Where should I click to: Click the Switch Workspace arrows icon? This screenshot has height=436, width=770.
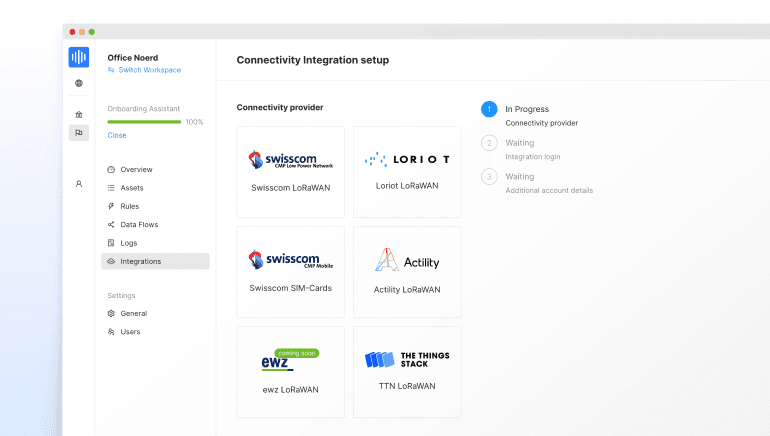pyautogui.click(x=111, y=70)
